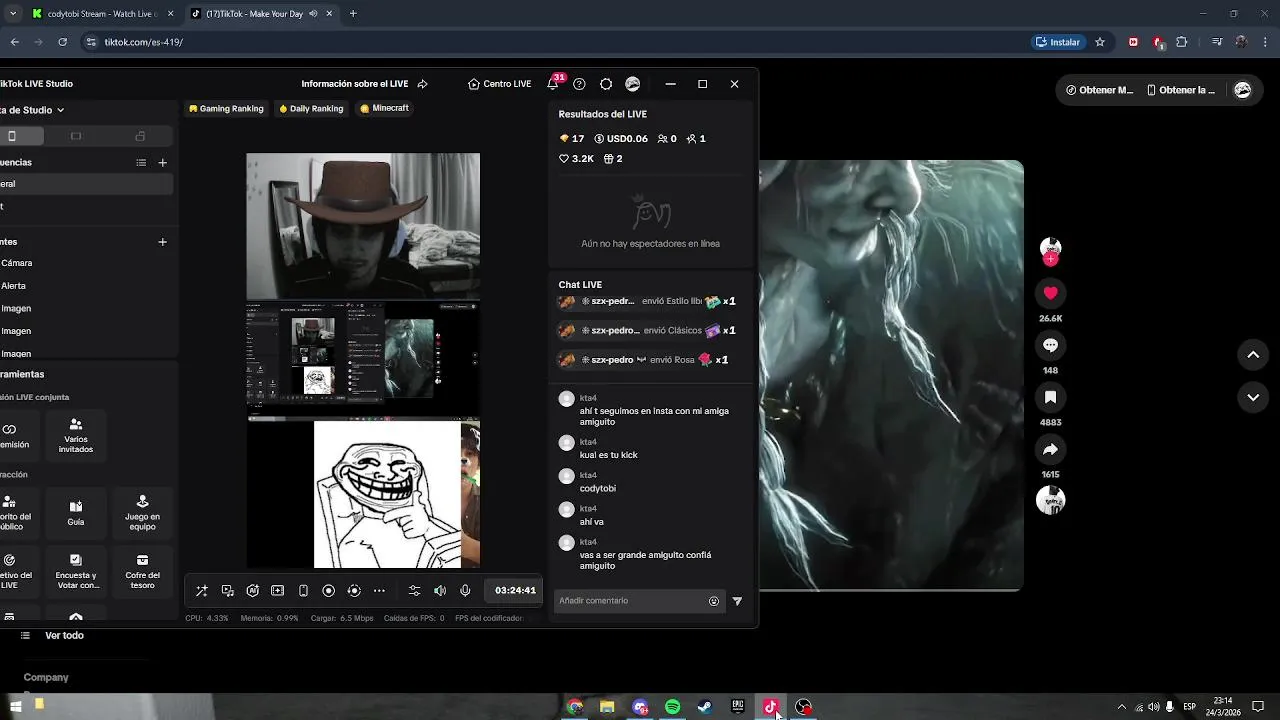Open the help question mark icon
This screenshot has width=1280, height=720.
[579, 84]
